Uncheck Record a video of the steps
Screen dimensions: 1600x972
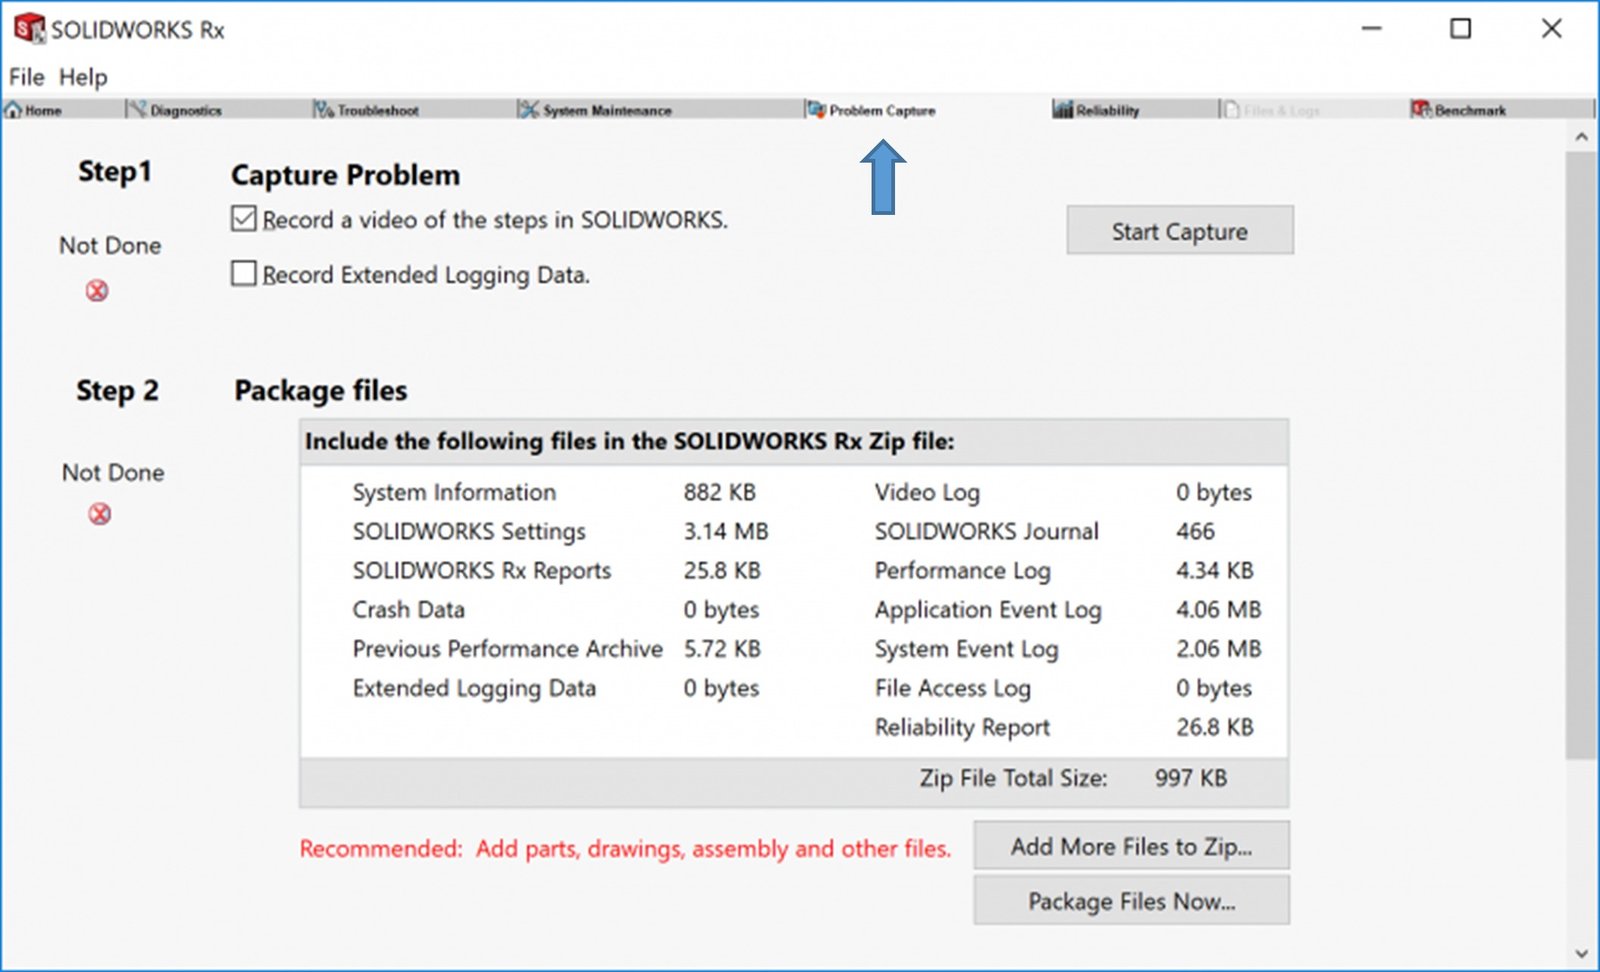pos(244,219)
